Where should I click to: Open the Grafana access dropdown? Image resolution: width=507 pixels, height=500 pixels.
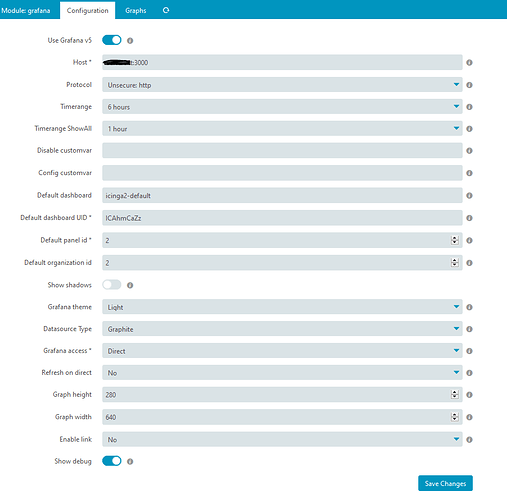coord(282,351)
